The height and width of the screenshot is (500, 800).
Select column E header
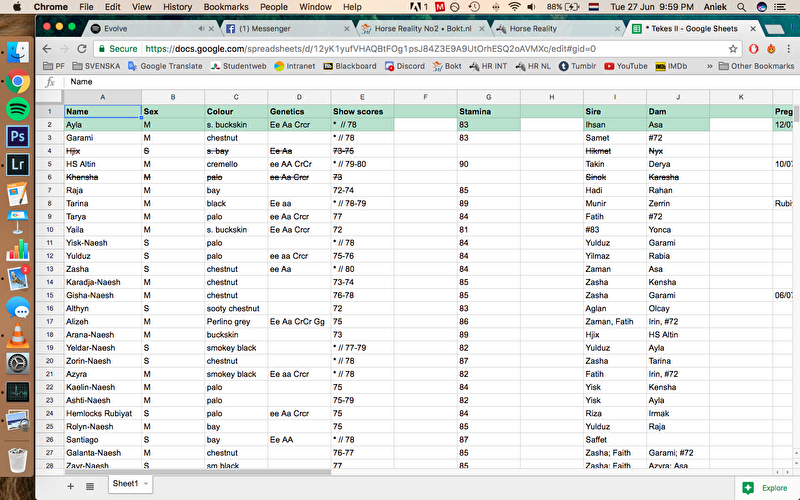(x=362, y=97)
